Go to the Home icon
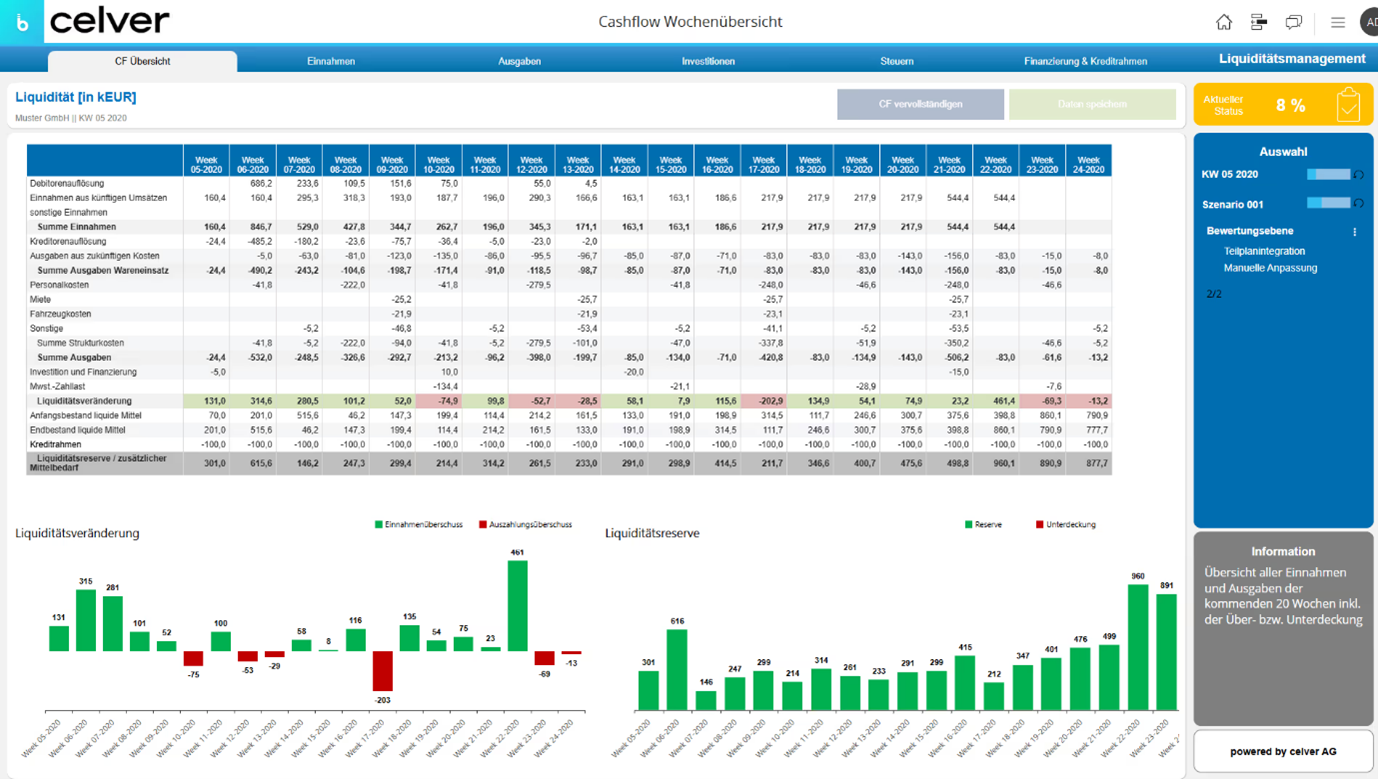 pos(1223,22)
